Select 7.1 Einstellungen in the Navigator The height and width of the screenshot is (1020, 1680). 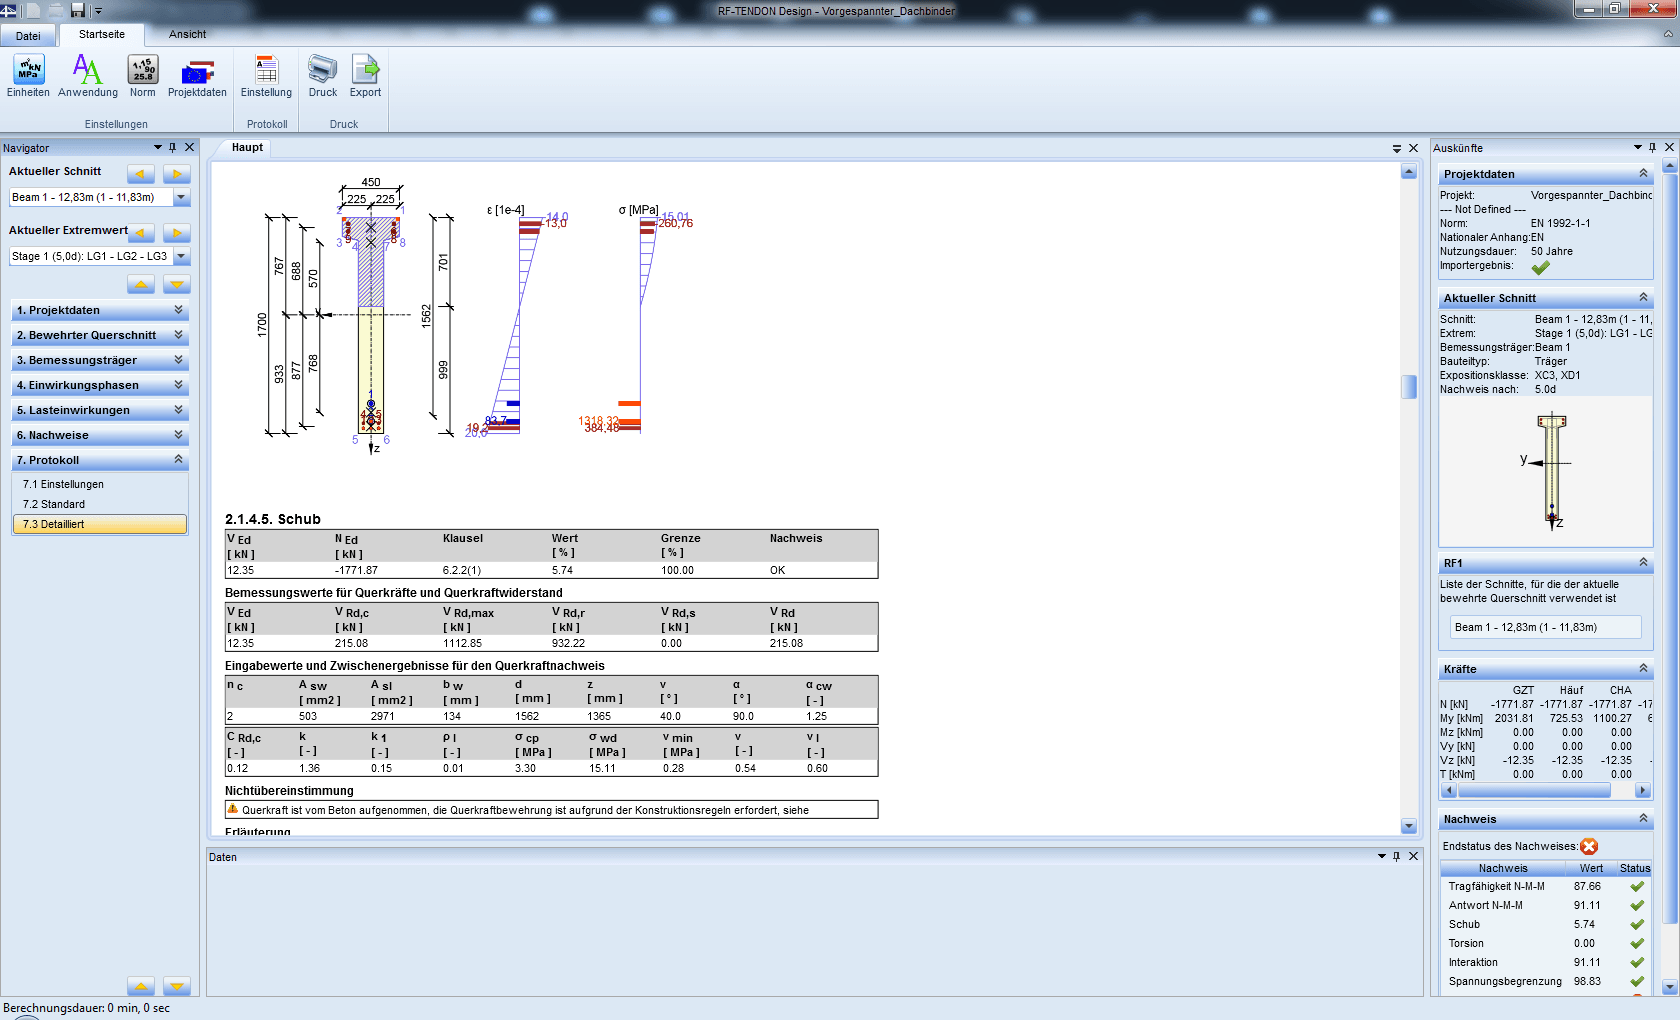pos(63,484)
